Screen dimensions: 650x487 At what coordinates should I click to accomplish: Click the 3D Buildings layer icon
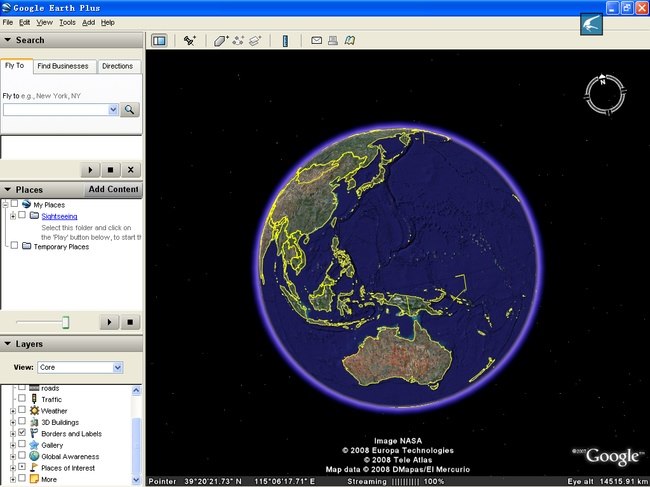34,422
